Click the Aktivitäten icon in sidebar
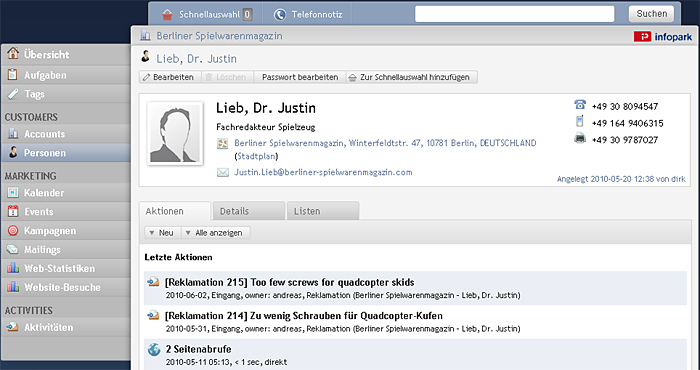This screenshot has width=700, height=370. pos(13,327)
